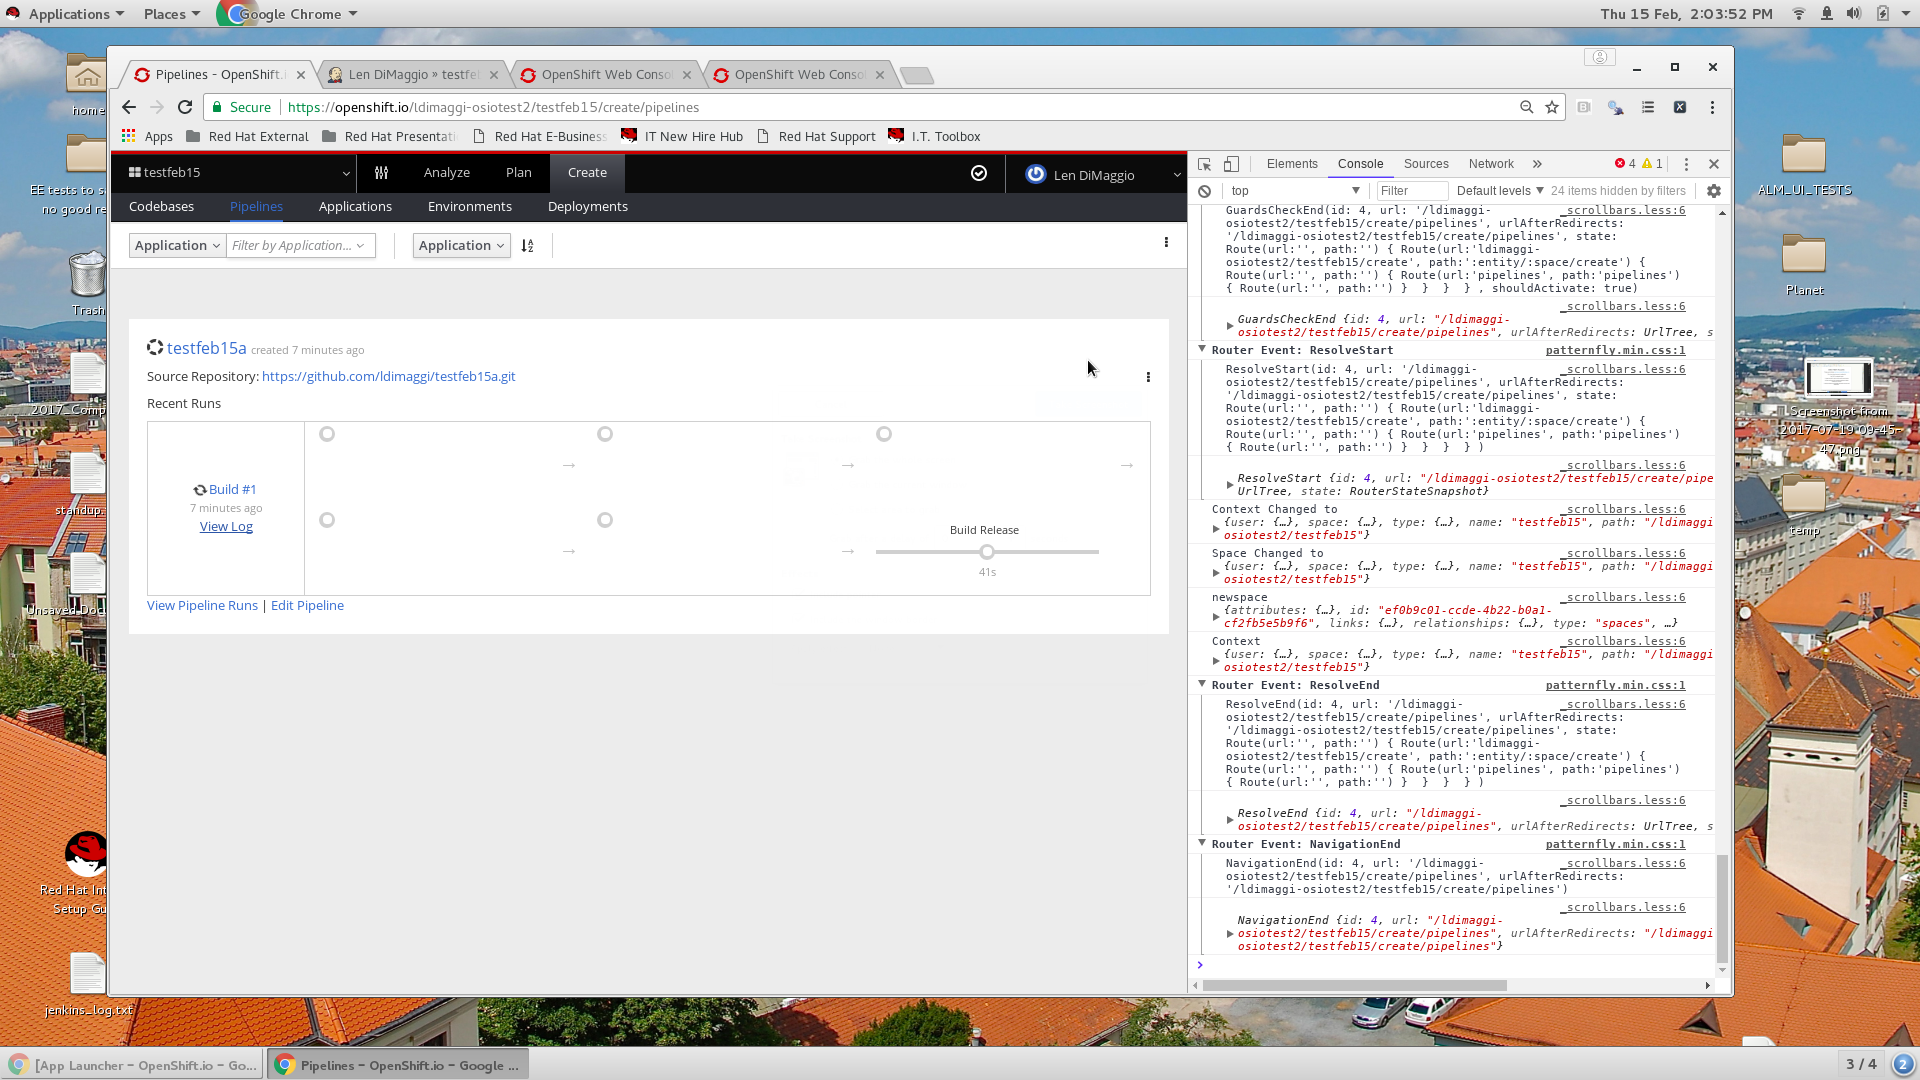The height and width of the screenshot is (1080, 1920).
Task: Open the settings sliders icon in header
Action: 381,173
